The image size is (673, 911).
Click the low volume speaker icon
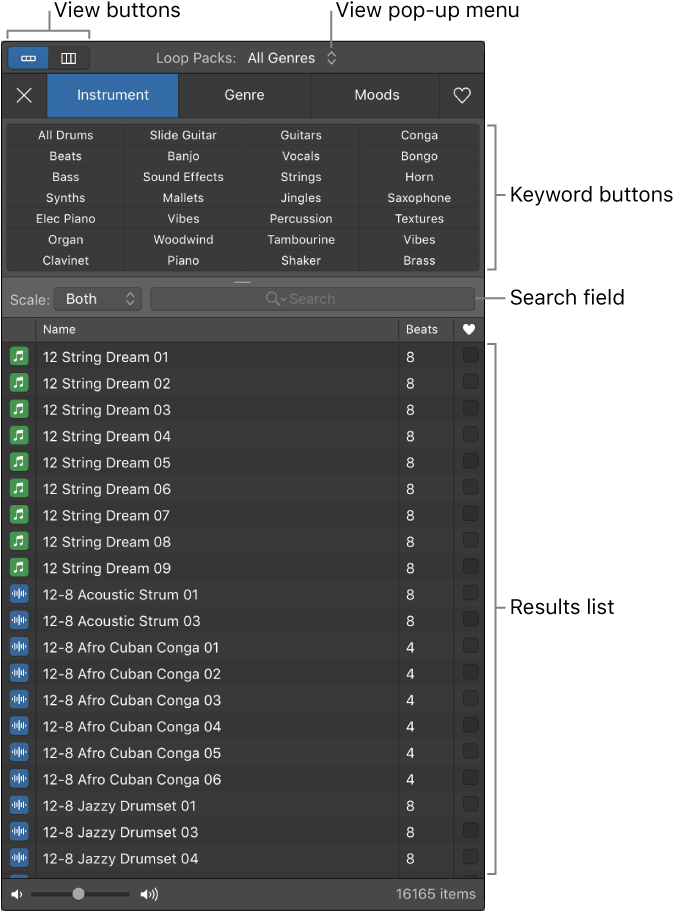point(17,894)
